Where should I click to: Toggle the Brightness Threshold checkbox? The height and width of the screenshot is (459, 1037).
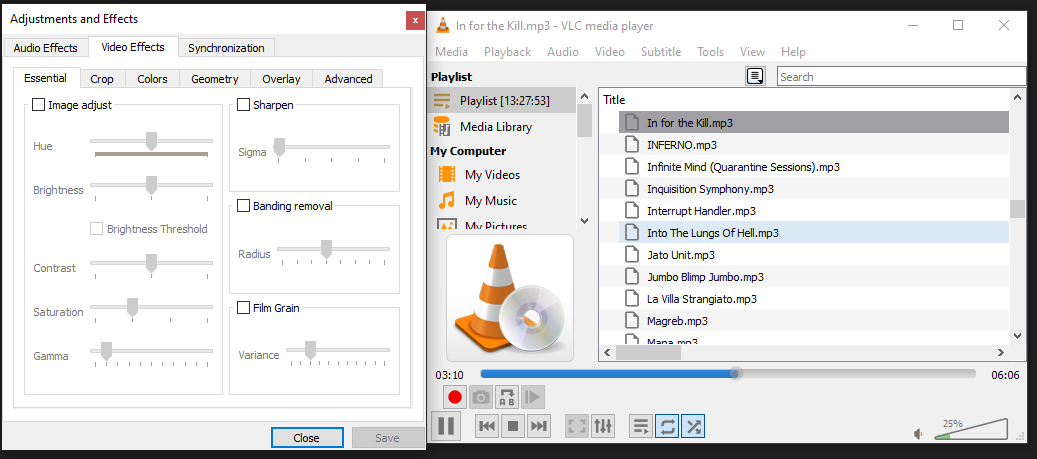(x=97, y=229)
